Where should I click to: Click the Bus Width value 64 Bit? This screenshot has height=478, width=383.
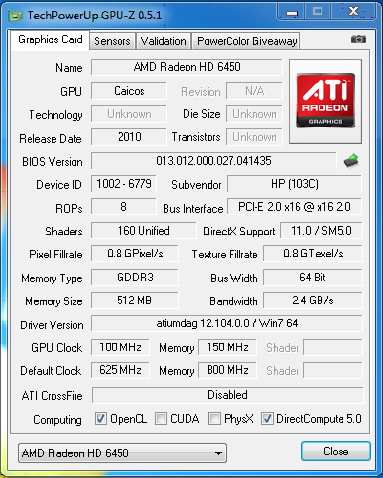point(313,277)
